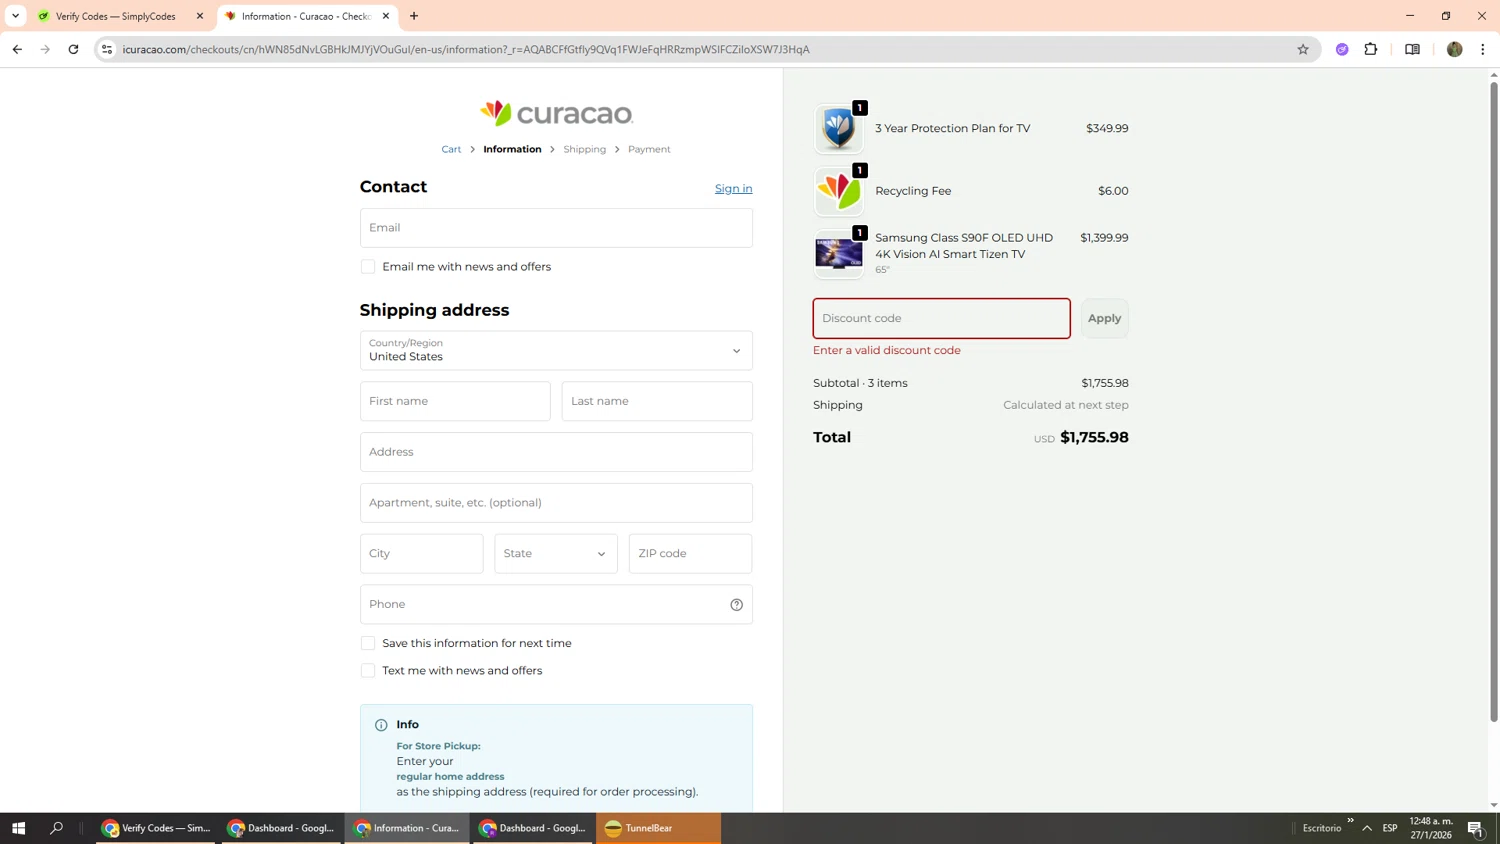Click the page vertical scrollbar
This screenshot has width=1500, height=844.
point(1494,400)
